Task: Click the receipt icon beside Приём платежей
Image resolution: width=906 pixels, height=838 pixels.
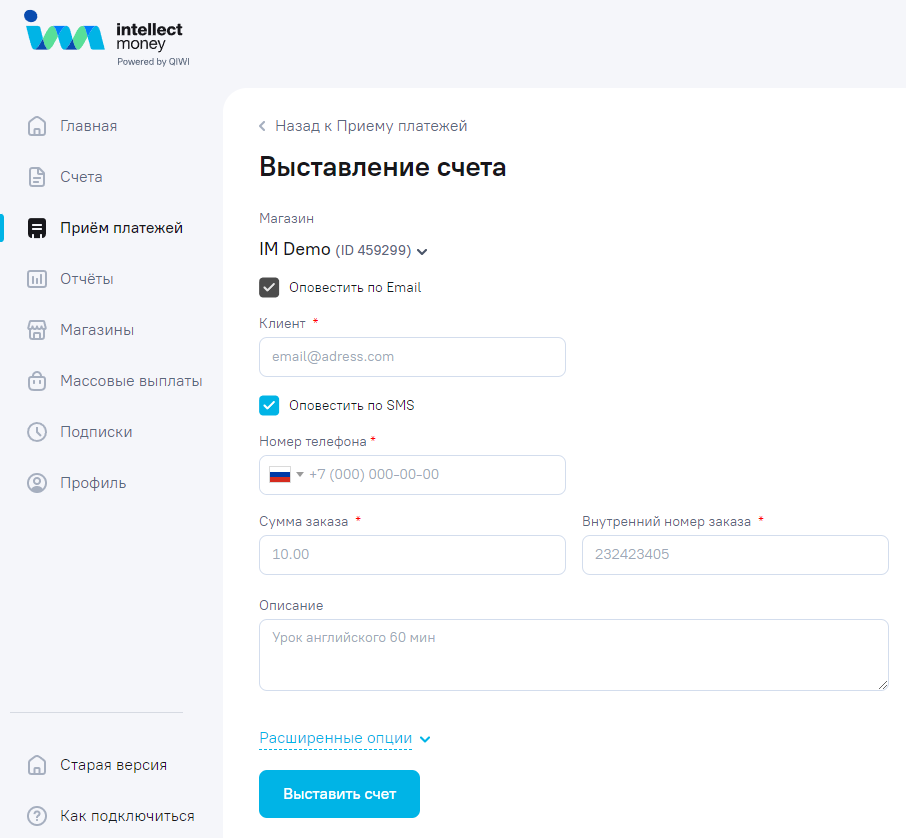Action: (x=37, y=228)
